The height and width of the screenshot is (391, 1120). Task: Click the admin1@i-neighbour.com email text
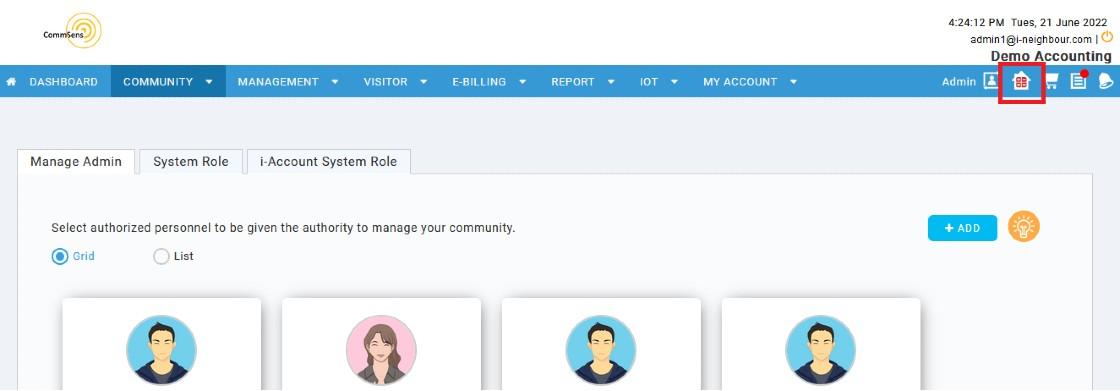pos(1031,39)
